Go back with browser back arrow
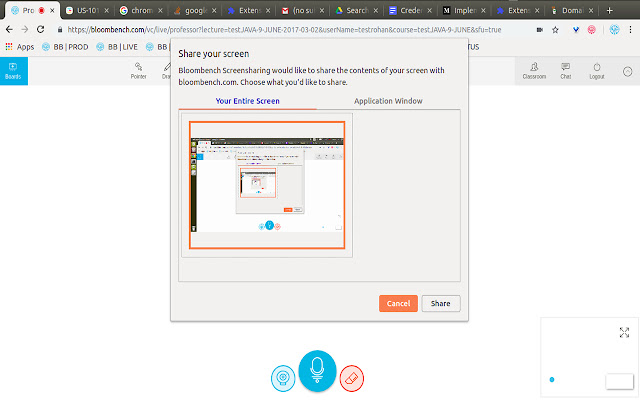The height and width of the screenshot is (400, 640). pos(9,29)
